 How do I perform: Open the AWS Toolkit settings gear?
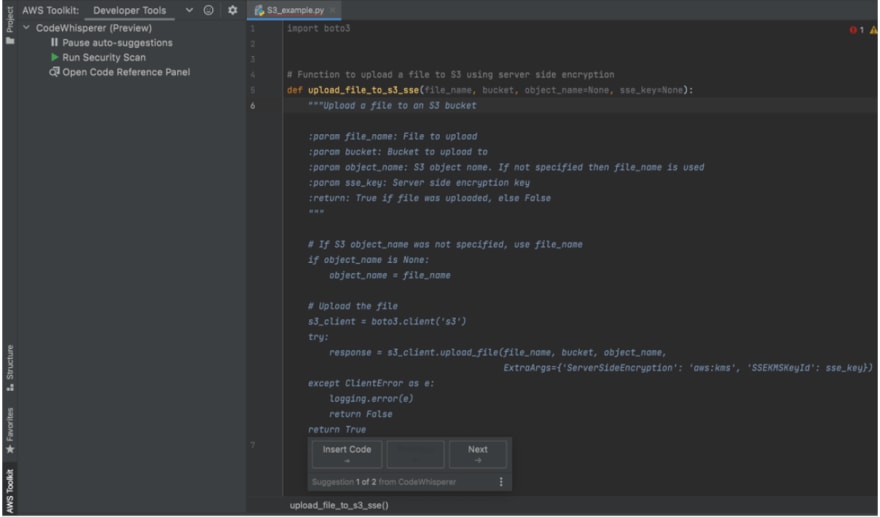232,10
